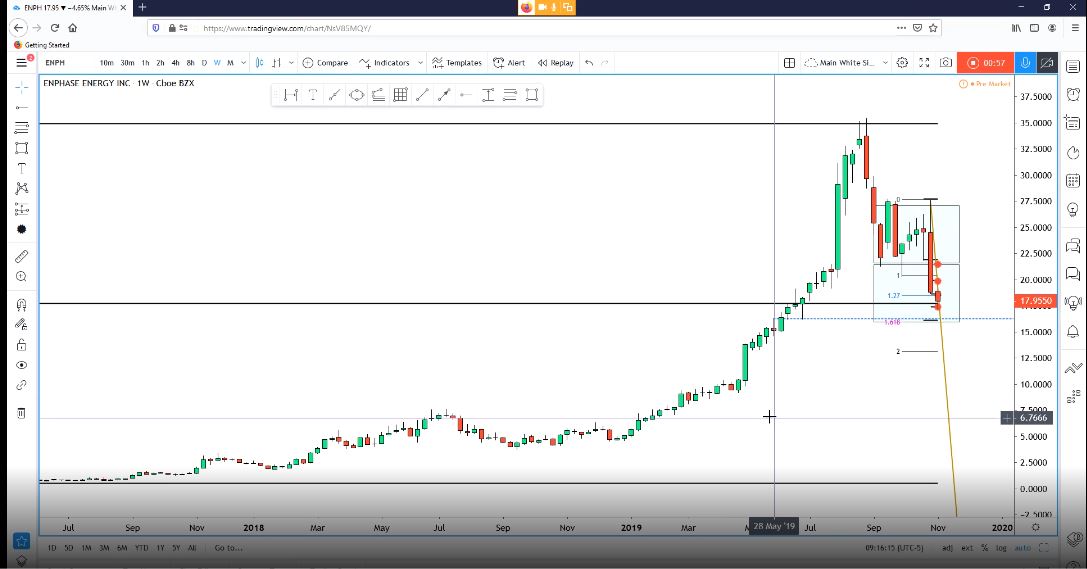The height and width of the screenshot is (569, 1087).
Task: Open the notifications bell panel
Action: (1072, 331)
